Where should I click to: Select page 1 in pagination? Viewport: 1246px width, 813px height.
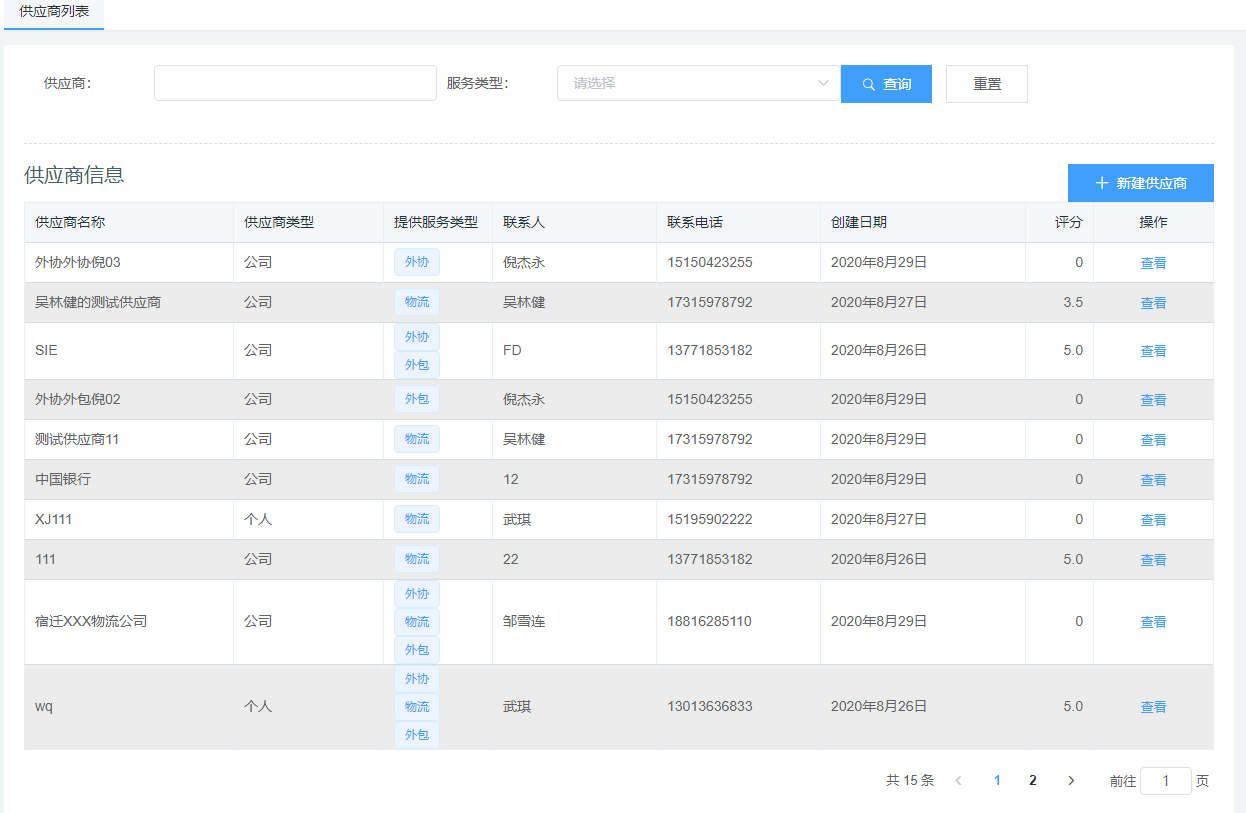(997, 781)
